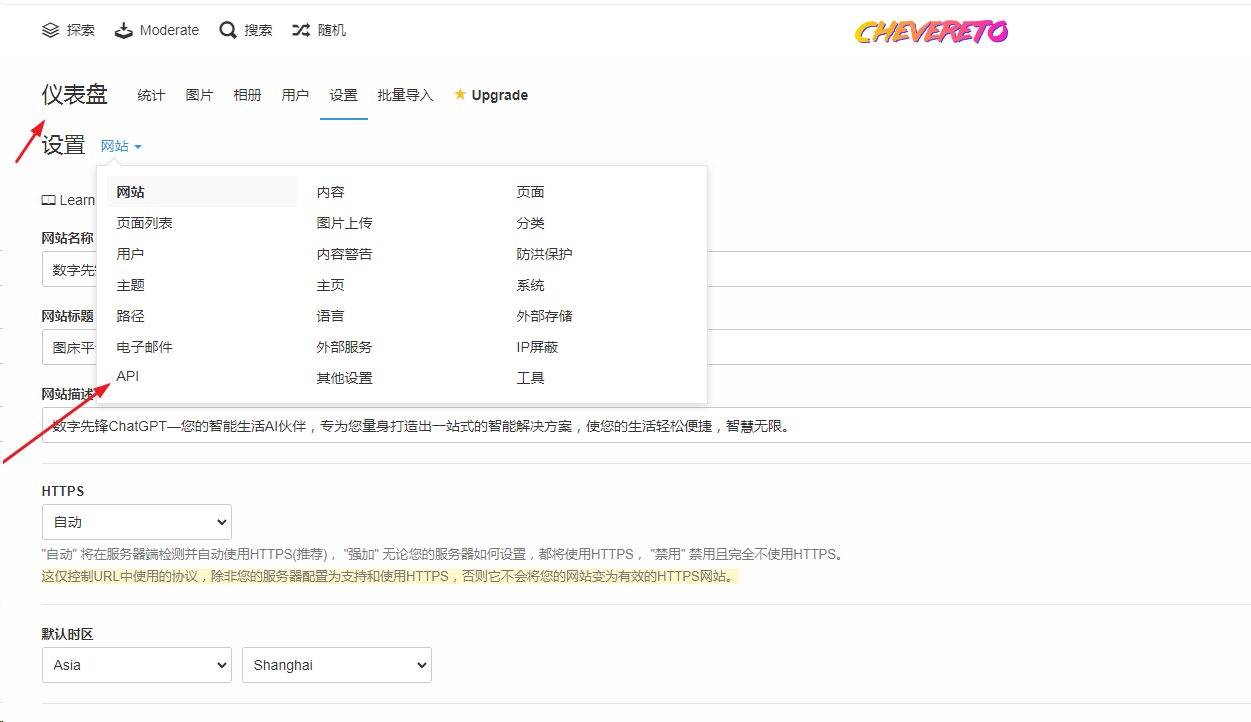Select 图片上传 in settings menu

[x=344, y=223]
